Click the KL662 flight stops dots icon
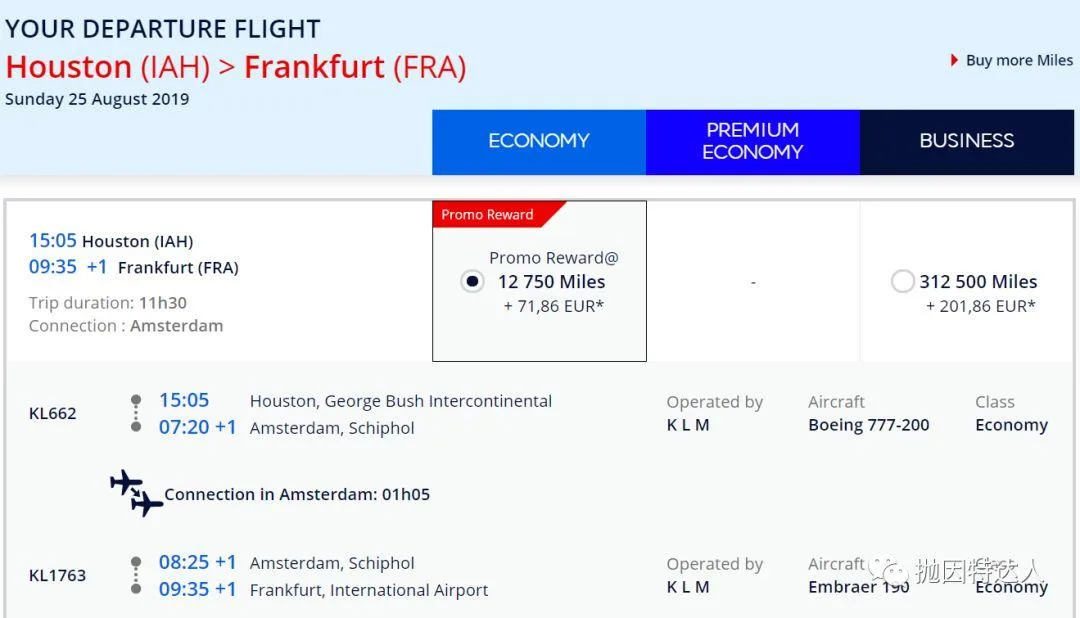 (x=136, y=413)
